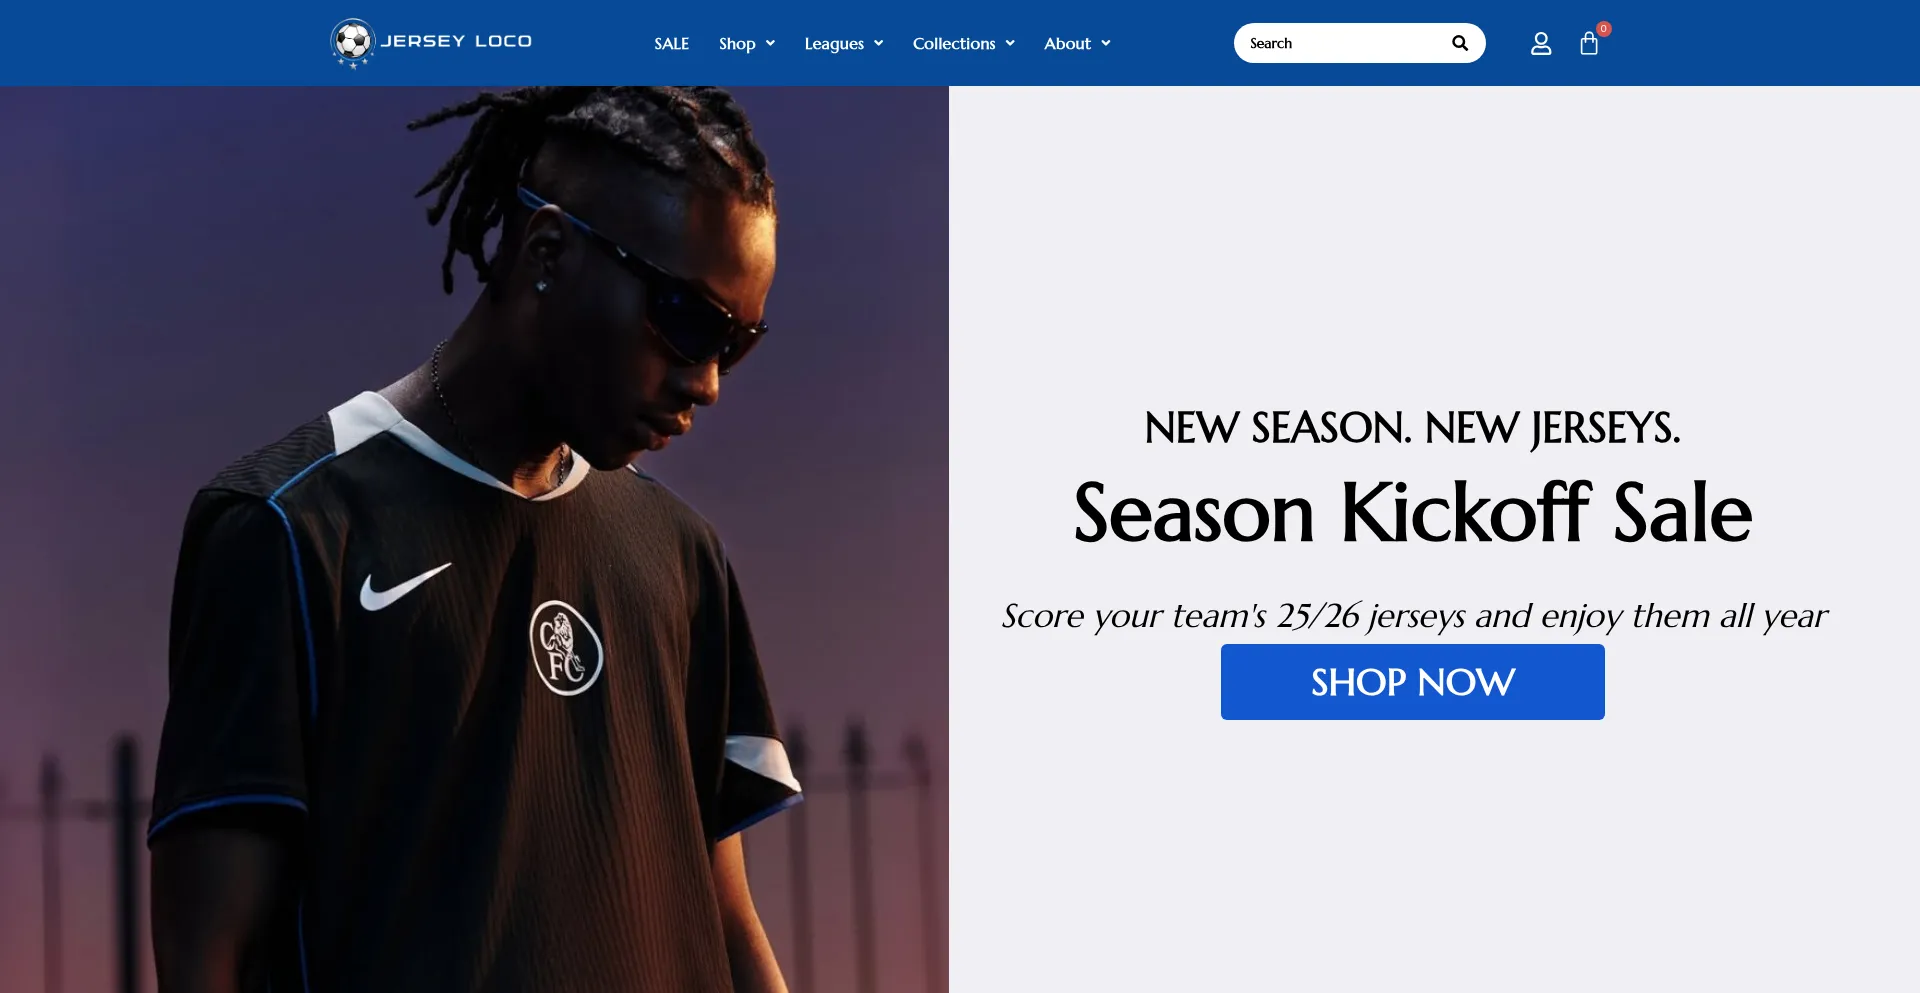Click the NEW SEASON. NEW JERSEYS. text
Viewport: 1920px width, 993px height.
(x=1412, y=428)
